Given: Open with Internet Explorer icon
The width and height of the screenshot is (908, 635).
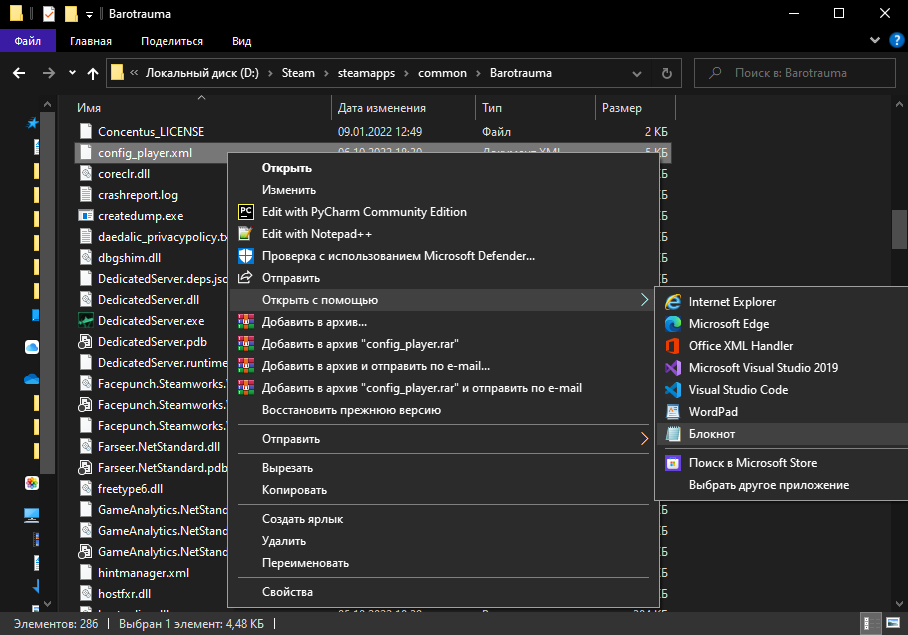Looking at the screenshot, I should [x=673, y=302].
